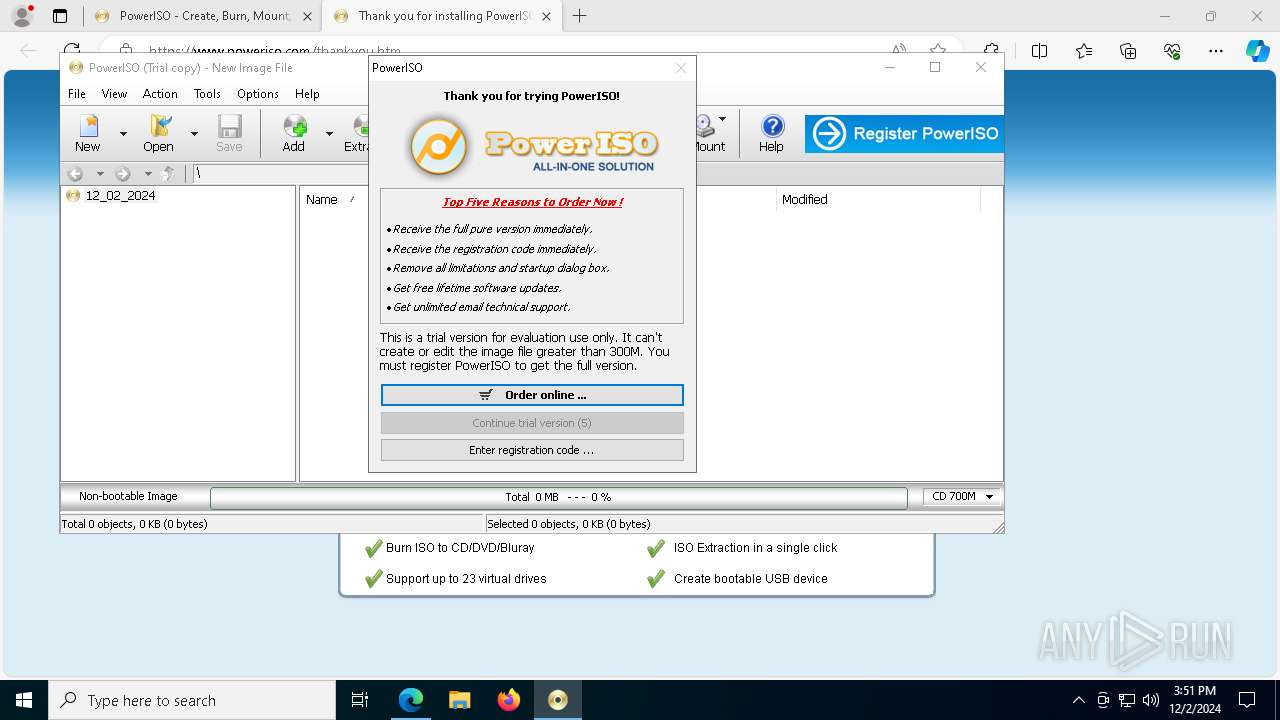This screenshot has width=1280, height=720.
Task: Open the New button dropdown arrow
Action: [x=123, y=134]
